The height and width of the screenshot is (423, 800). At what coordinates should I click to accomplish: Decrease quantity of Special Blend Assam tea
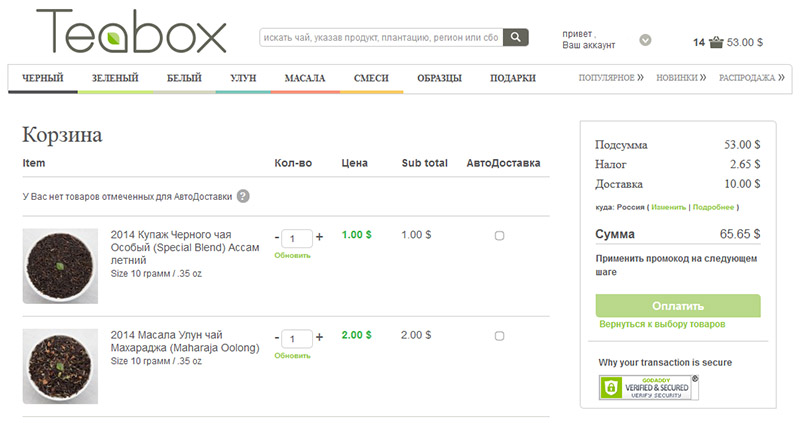(277, 237)
